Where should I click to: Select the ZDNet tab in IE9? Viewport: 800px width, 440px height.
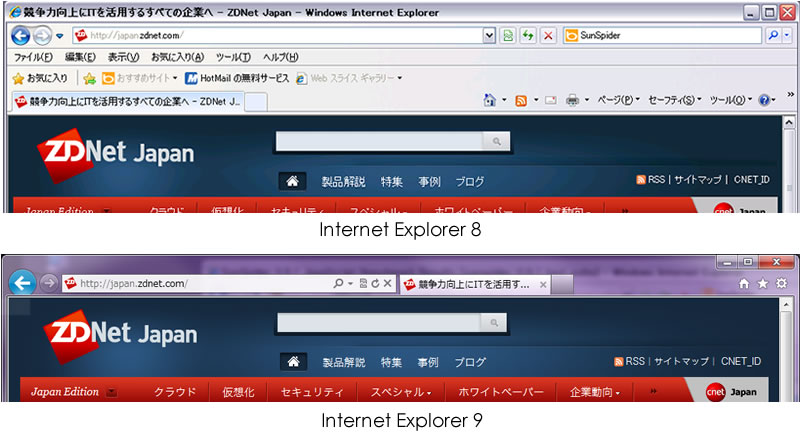point(474,284)
